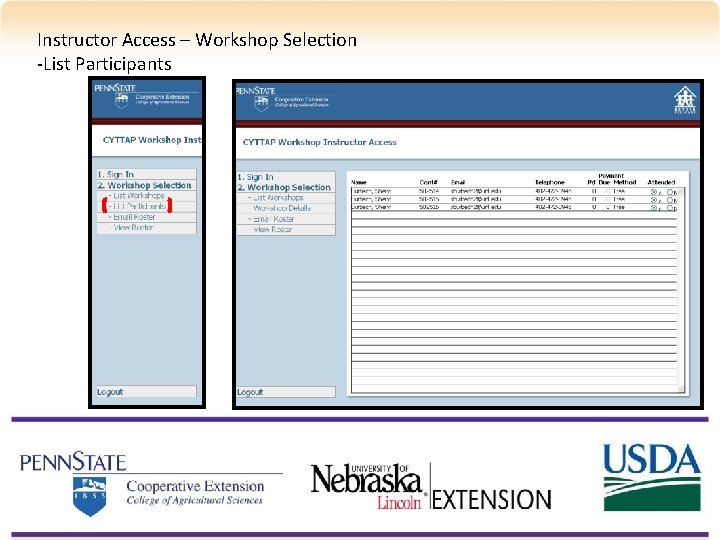Click the email address in the second participant row
The height and width of the screenshot is (540, 720).
pos(476,199)
